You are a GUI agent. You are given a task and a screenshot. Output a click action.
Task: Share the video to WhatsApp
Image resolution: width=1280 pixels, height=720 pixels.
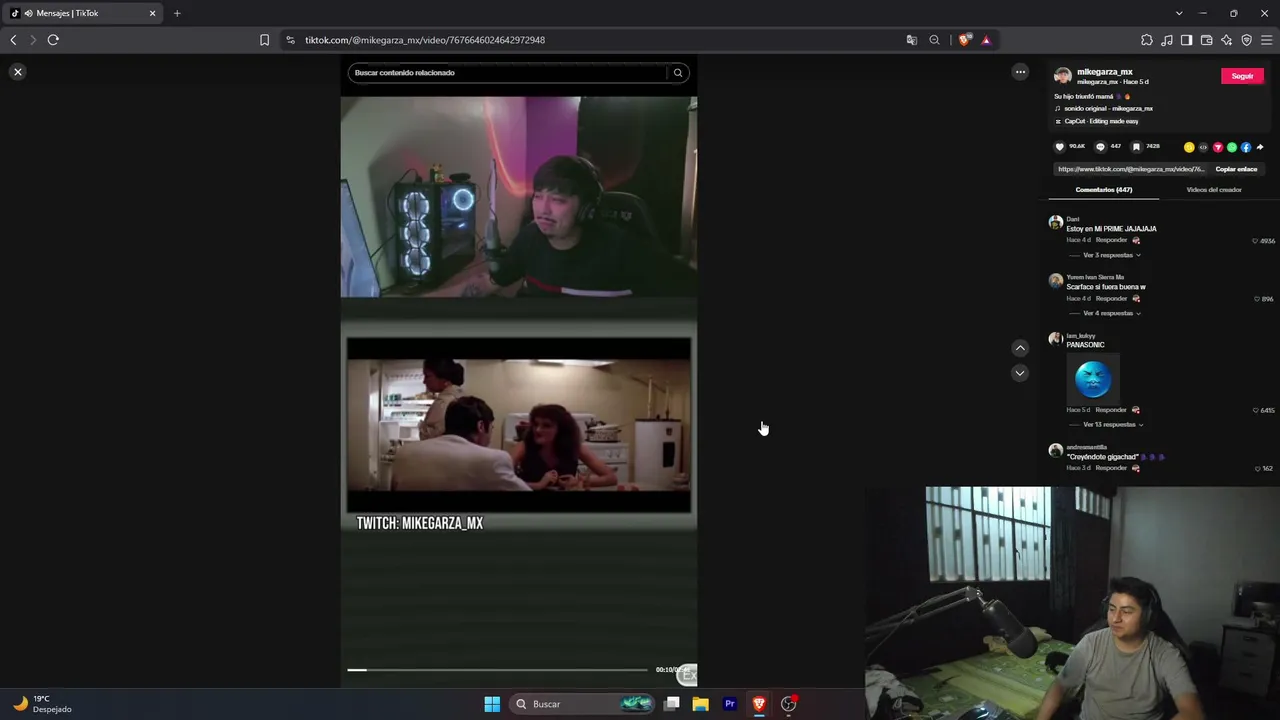pos(1232,147)
